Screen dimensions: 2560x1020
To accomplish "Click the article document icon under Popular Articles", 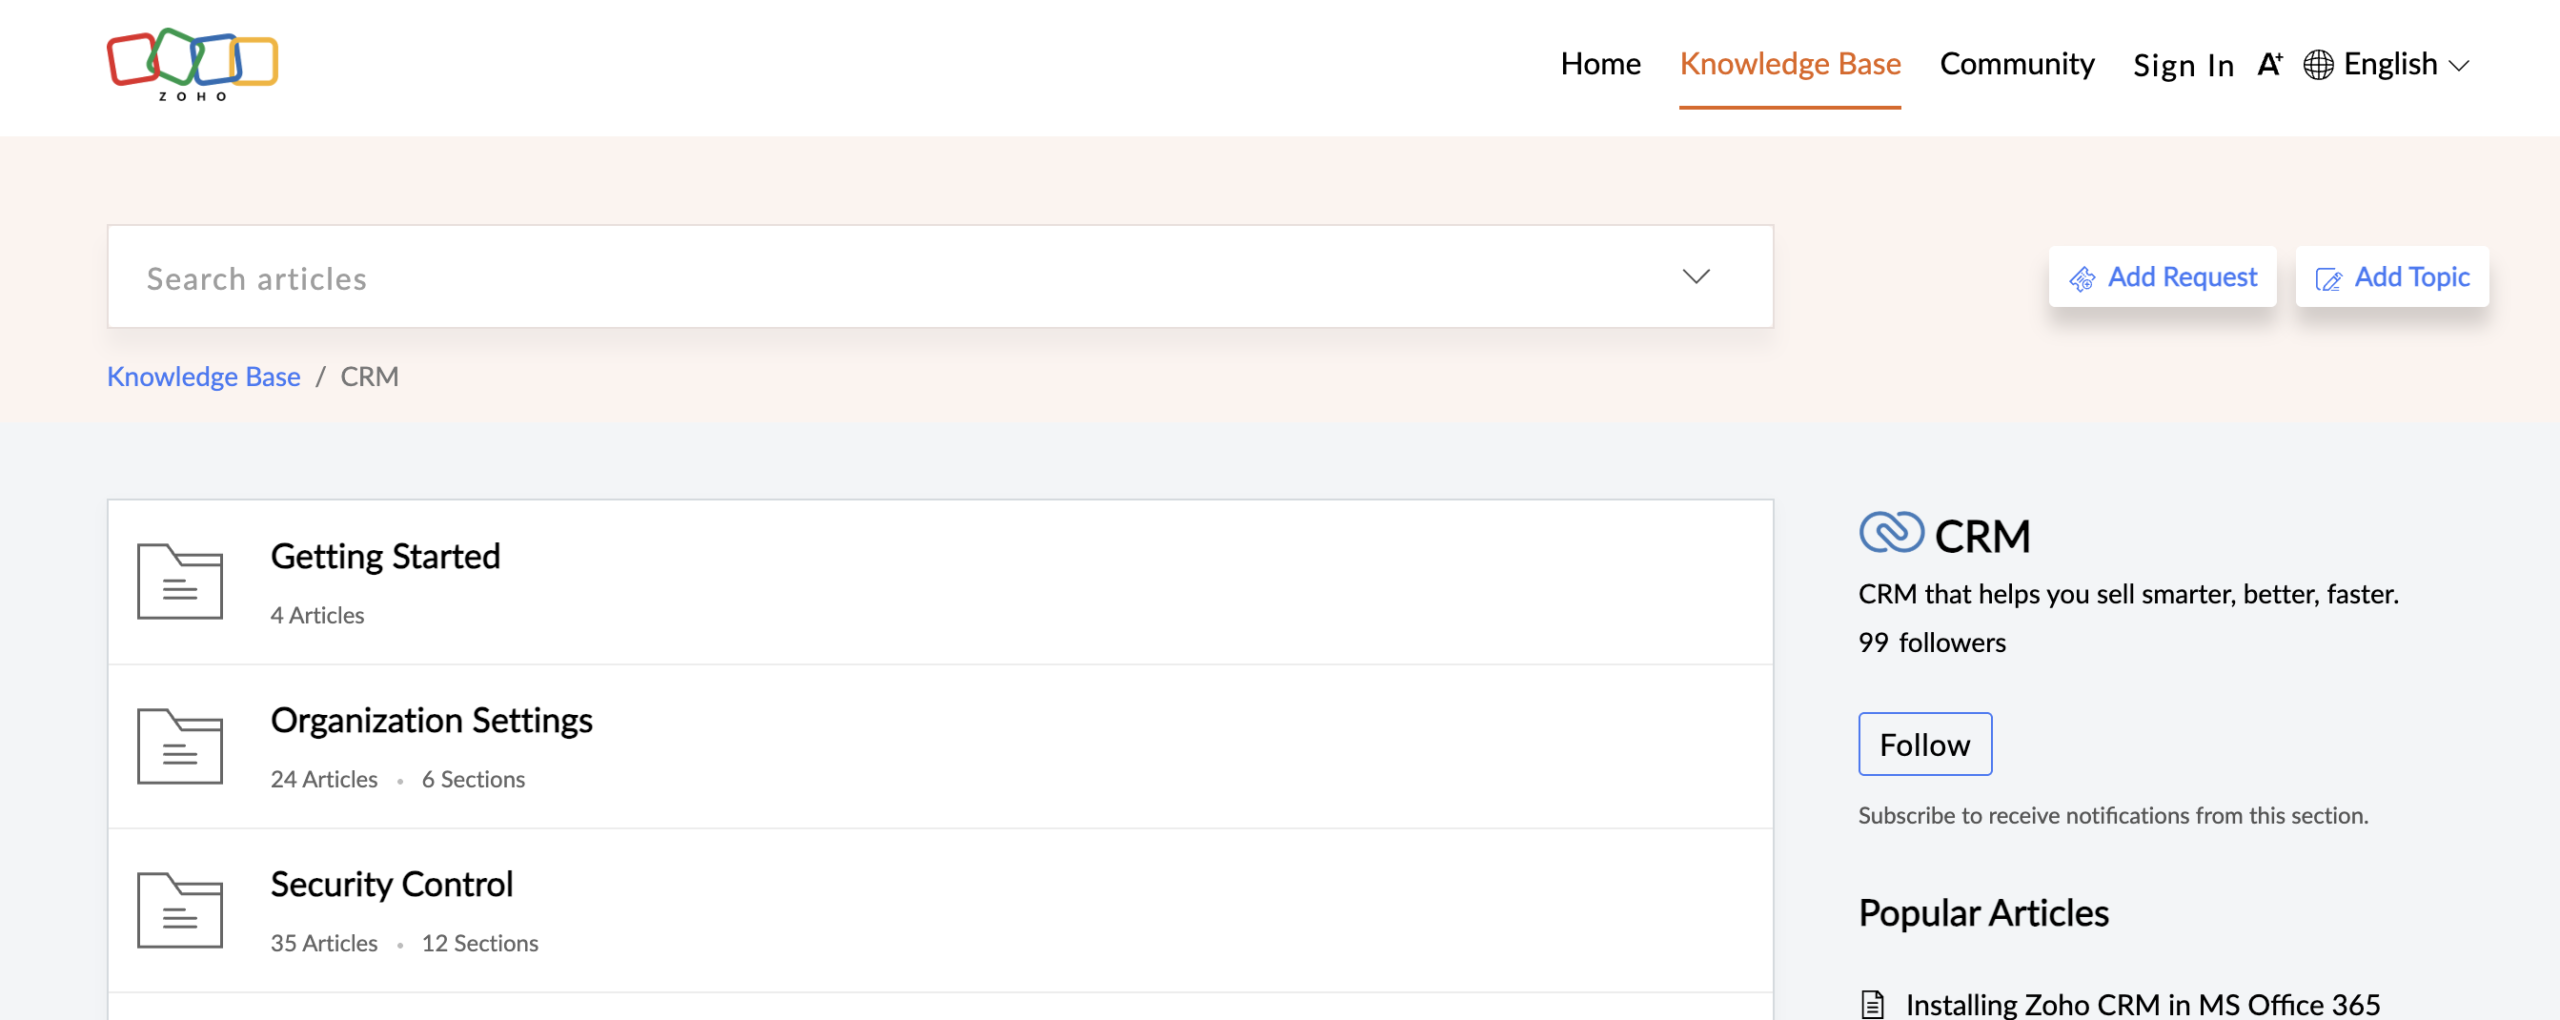I will click(1873, 1003).
